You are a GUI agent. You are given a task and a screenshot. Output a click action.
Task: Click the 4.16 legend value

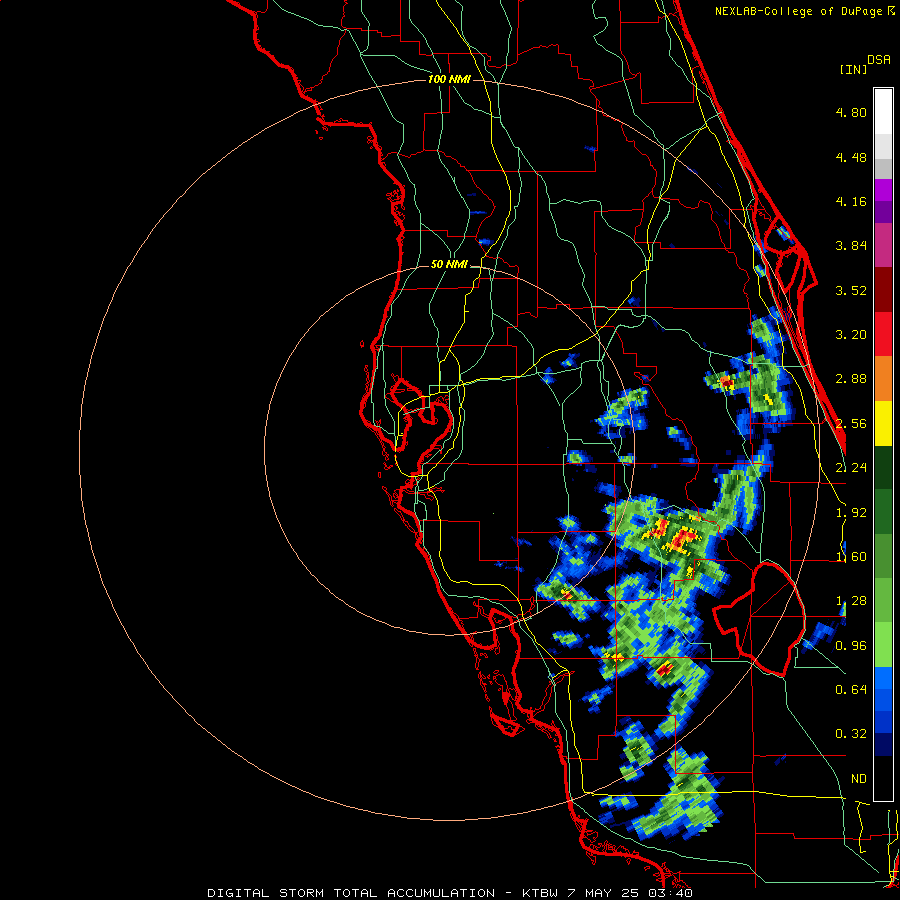click(851, 201)
